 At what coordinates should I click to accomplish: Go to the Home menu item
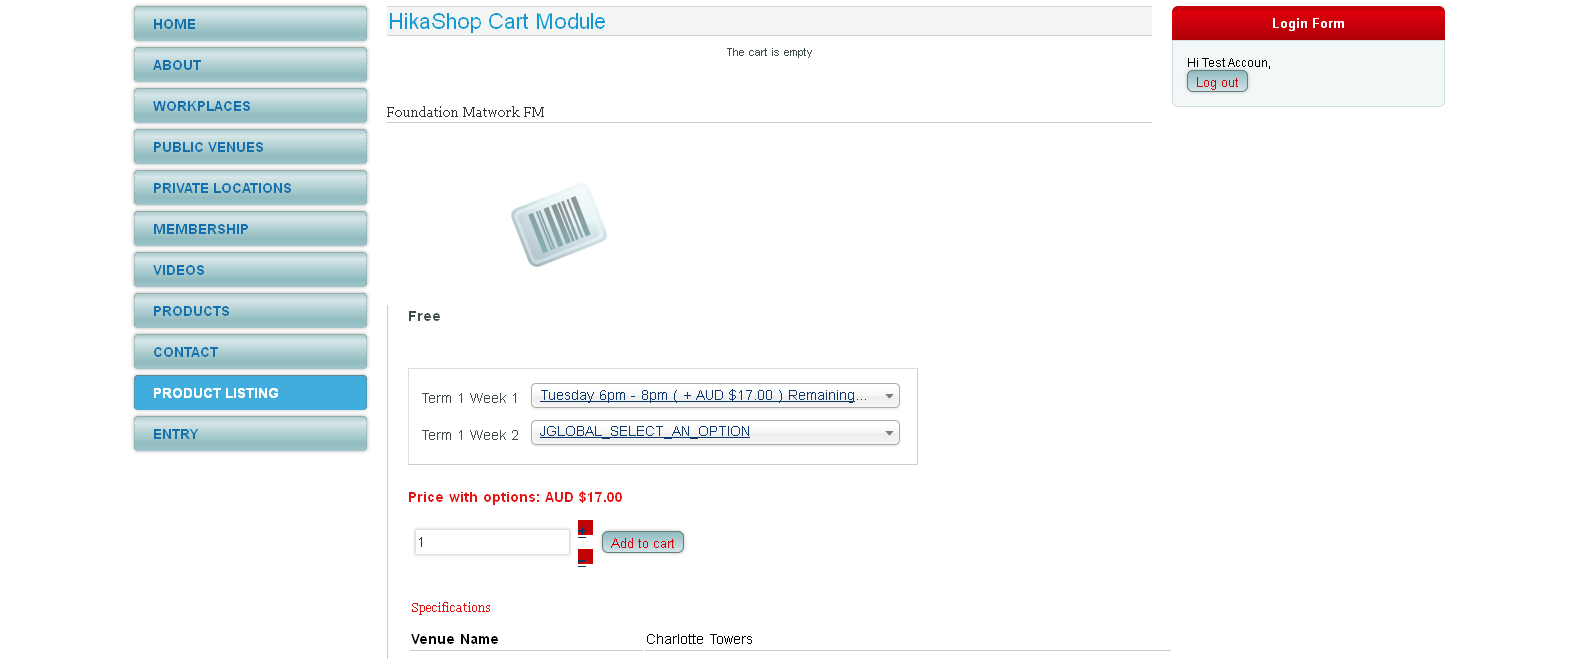[250, 24]
